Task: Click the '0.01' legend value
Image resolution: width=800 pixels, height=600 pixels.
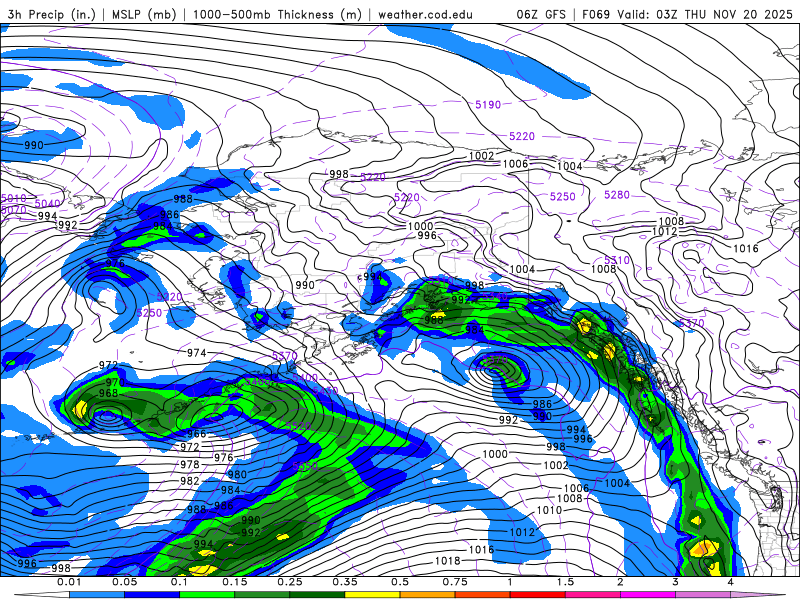Action: tap(69, 582)
